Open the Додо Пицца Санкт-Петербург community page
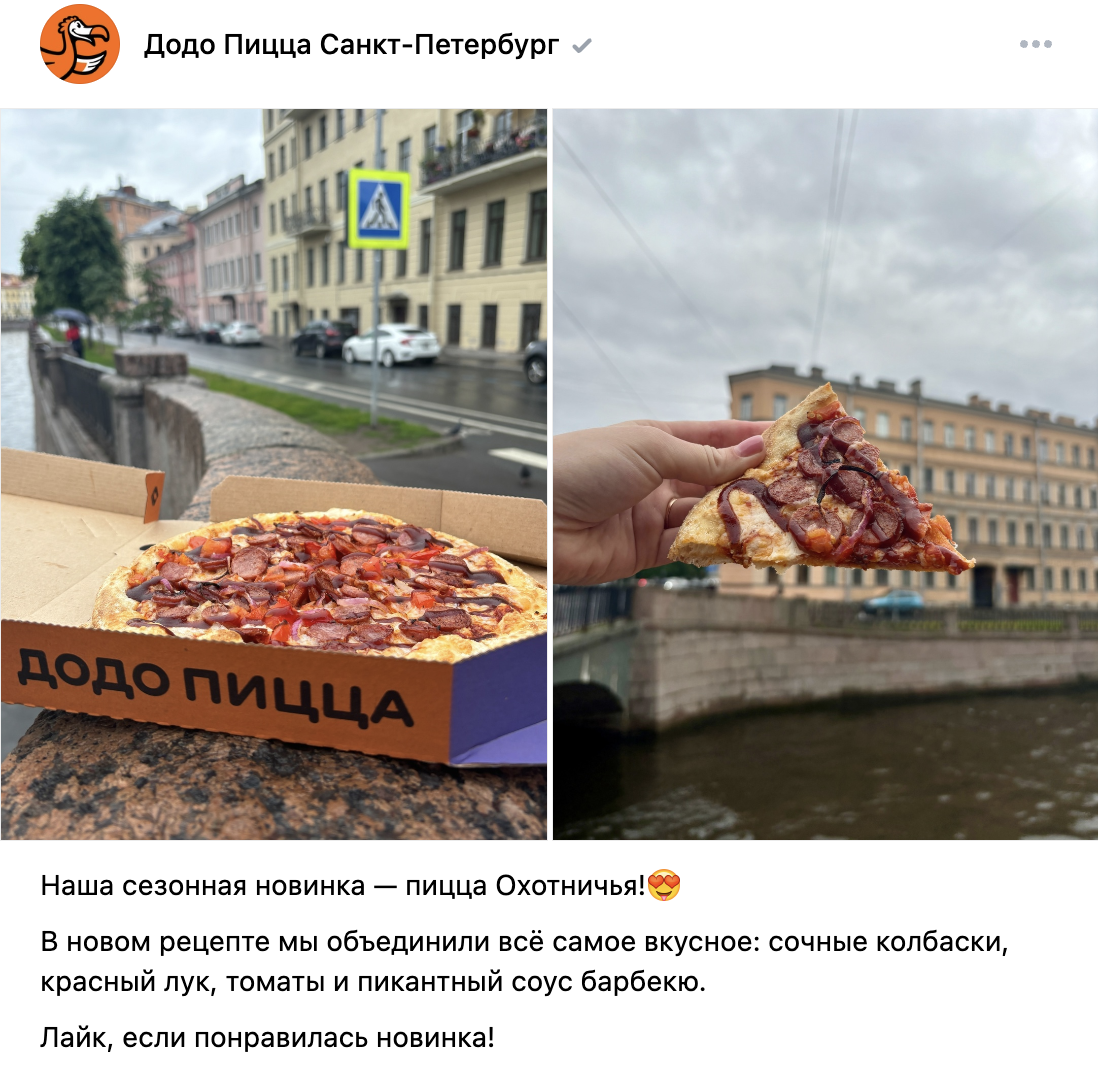Image resolution: width=1098 pixels, height=1078 pixels. tap(352, 45)
